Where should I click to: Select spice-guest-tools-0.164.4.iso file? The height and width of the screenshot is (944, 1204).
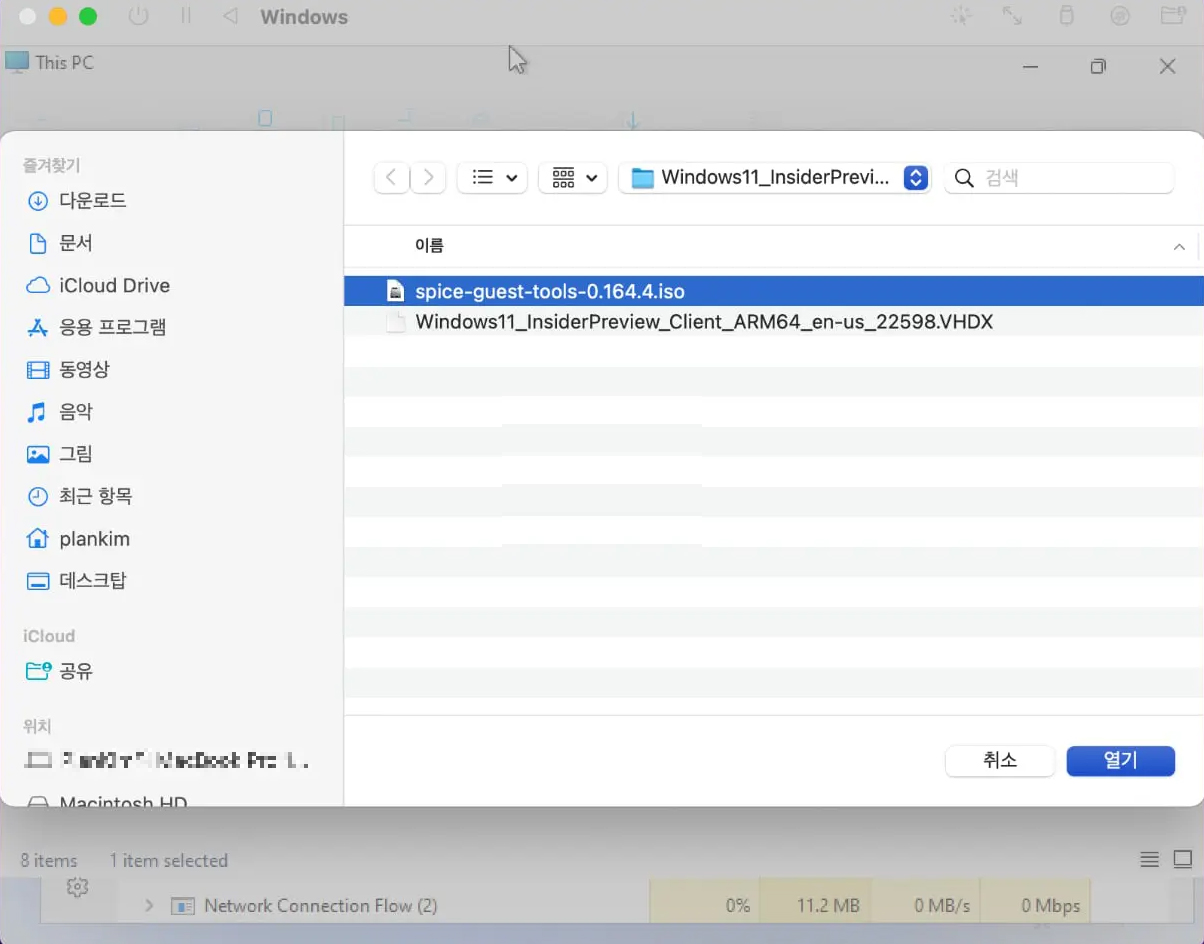(x=773, y=291)
